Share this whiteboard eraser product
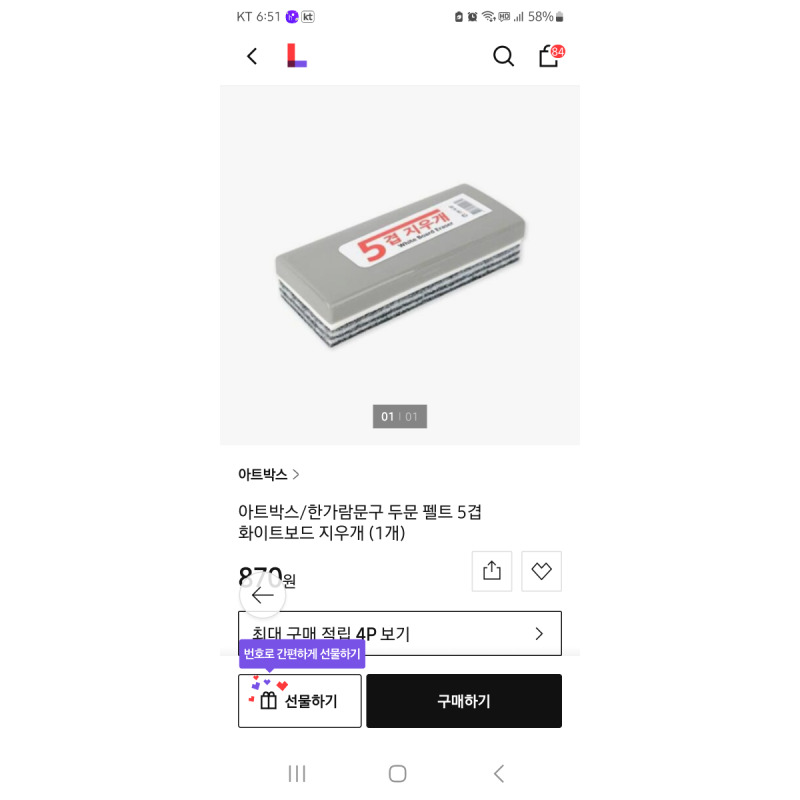 tap(491, 571)
